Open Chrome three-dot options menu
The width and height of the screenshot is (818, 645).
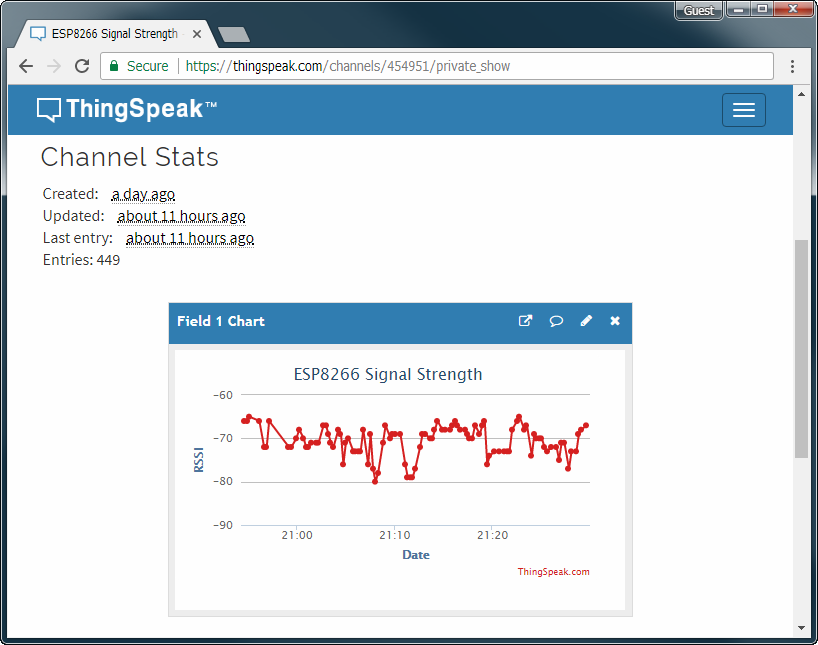coord(792,66)
